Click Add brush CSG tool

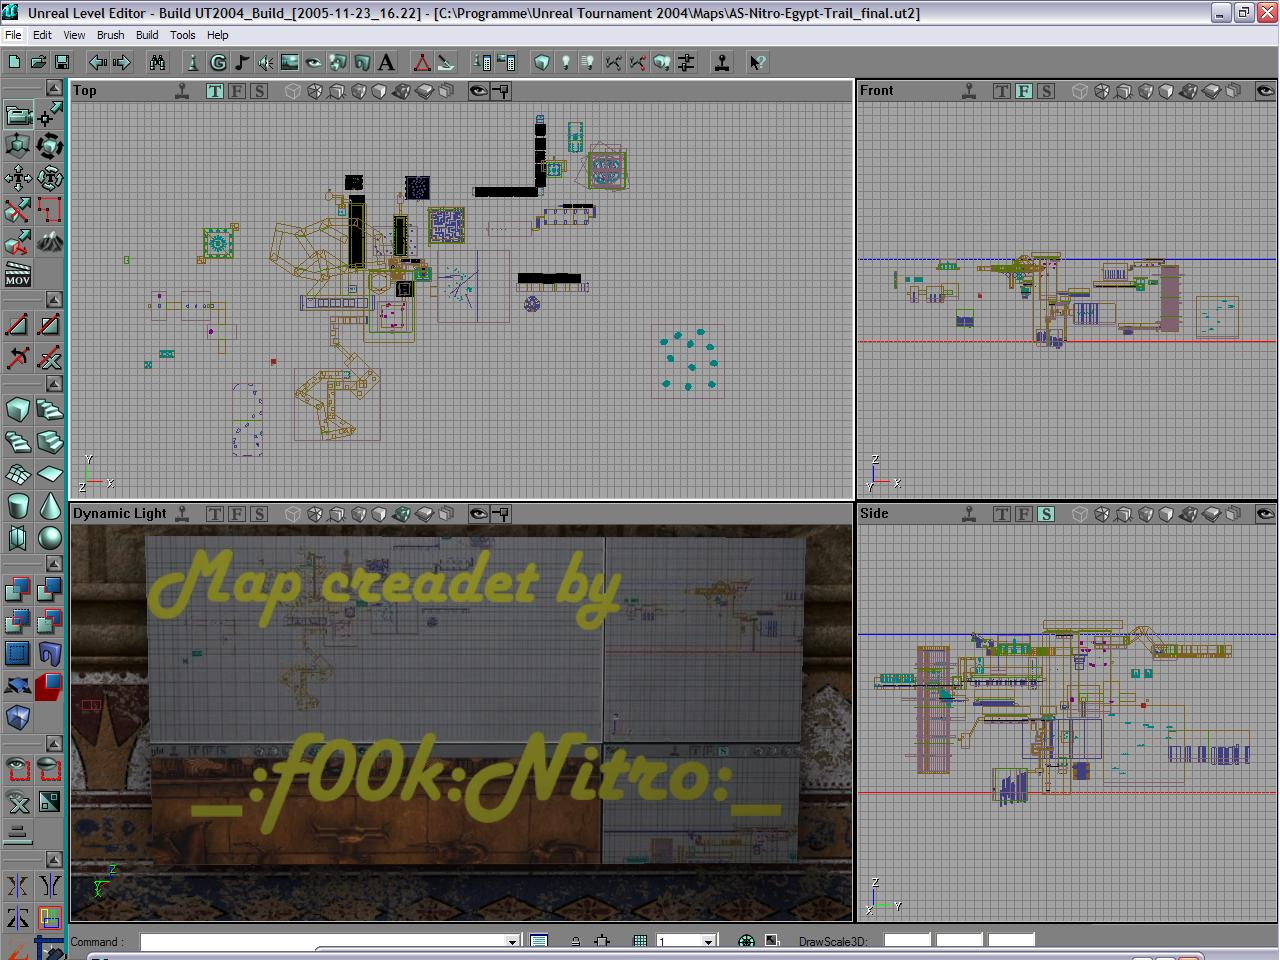[x=18, y=590]
